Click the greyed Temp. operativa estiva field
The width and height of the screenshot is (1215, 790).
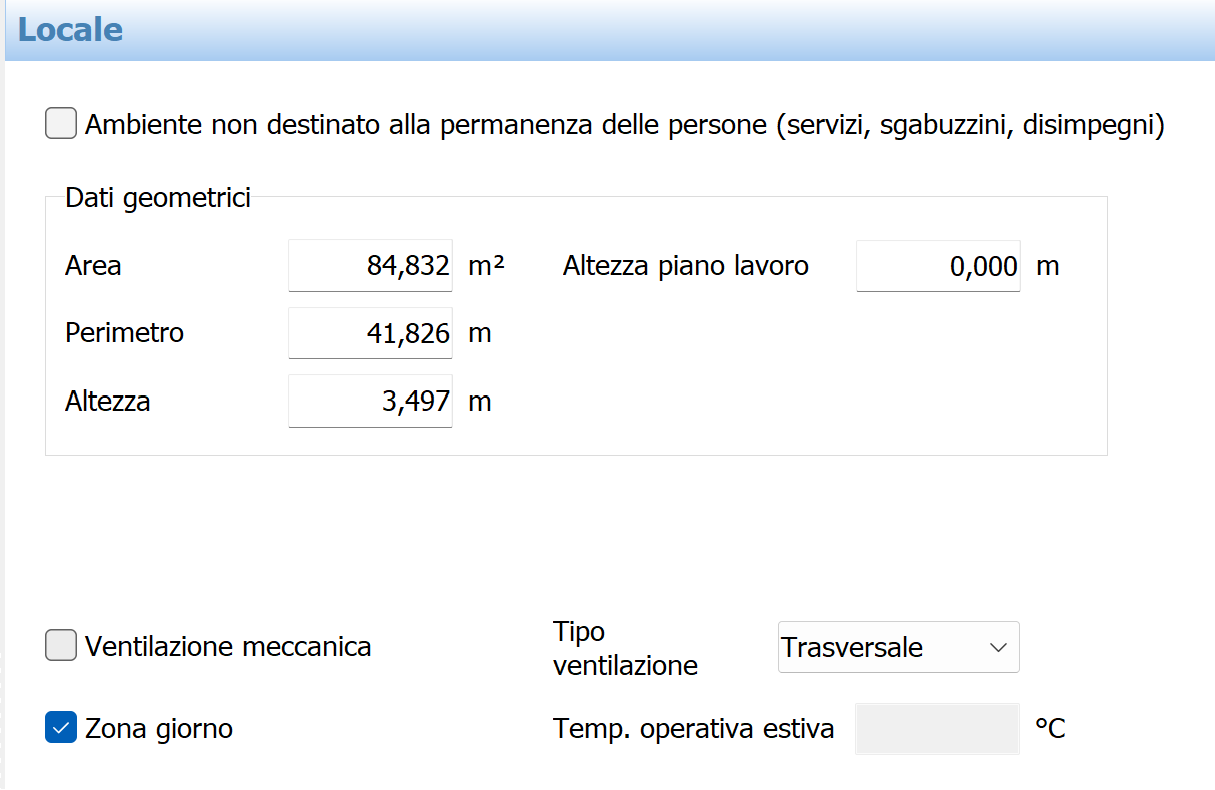(937, 729)
